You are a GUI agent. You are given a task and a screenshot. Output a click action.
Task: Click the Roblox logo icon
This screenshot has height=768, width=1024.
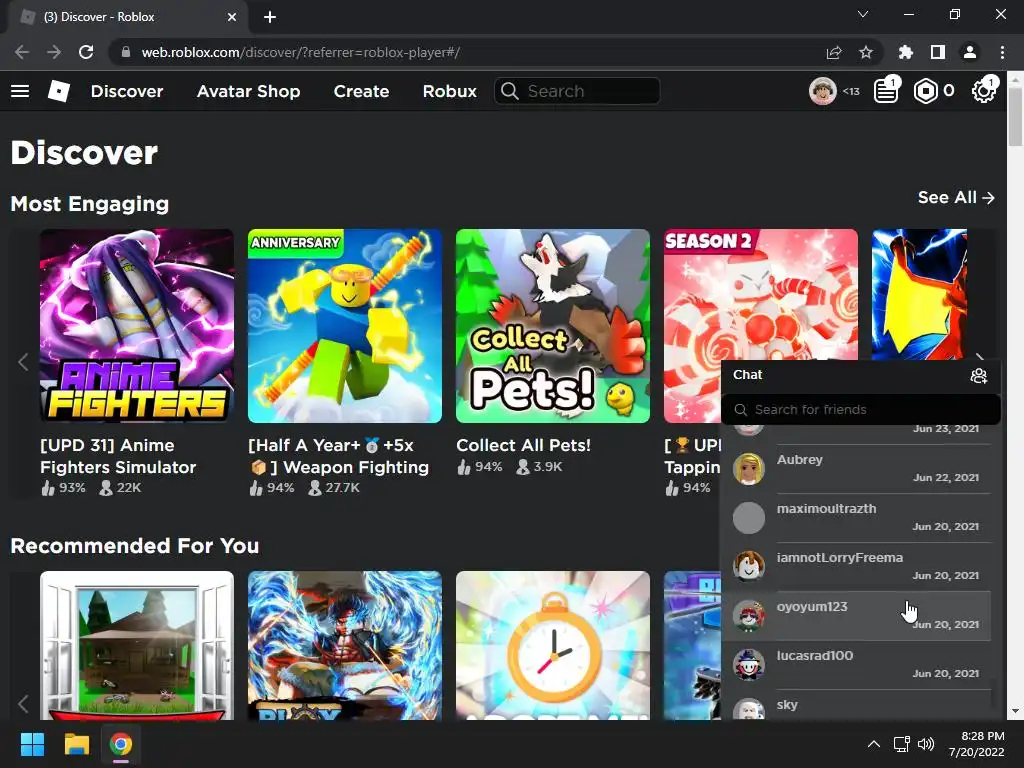pos(59,91)
